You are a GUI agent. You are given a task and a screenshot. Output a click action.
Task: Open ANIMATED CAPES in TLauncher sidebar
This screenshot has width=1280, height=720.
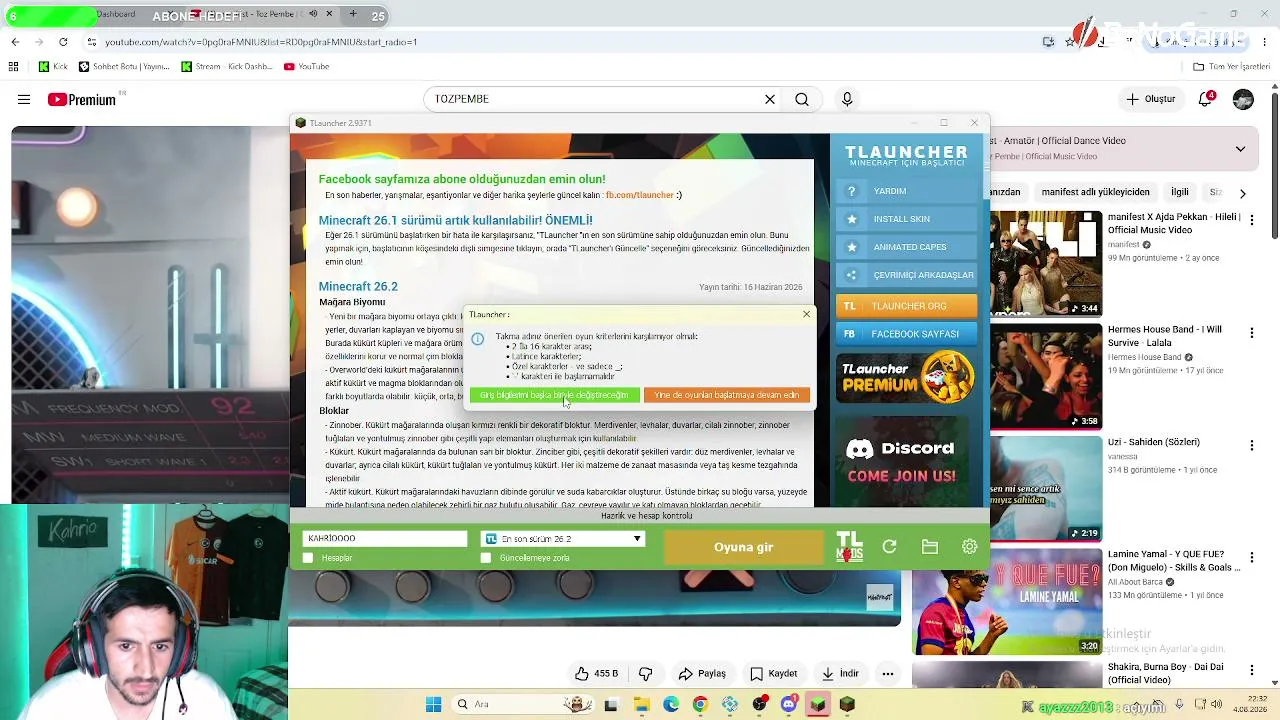[x=905, y=247]
